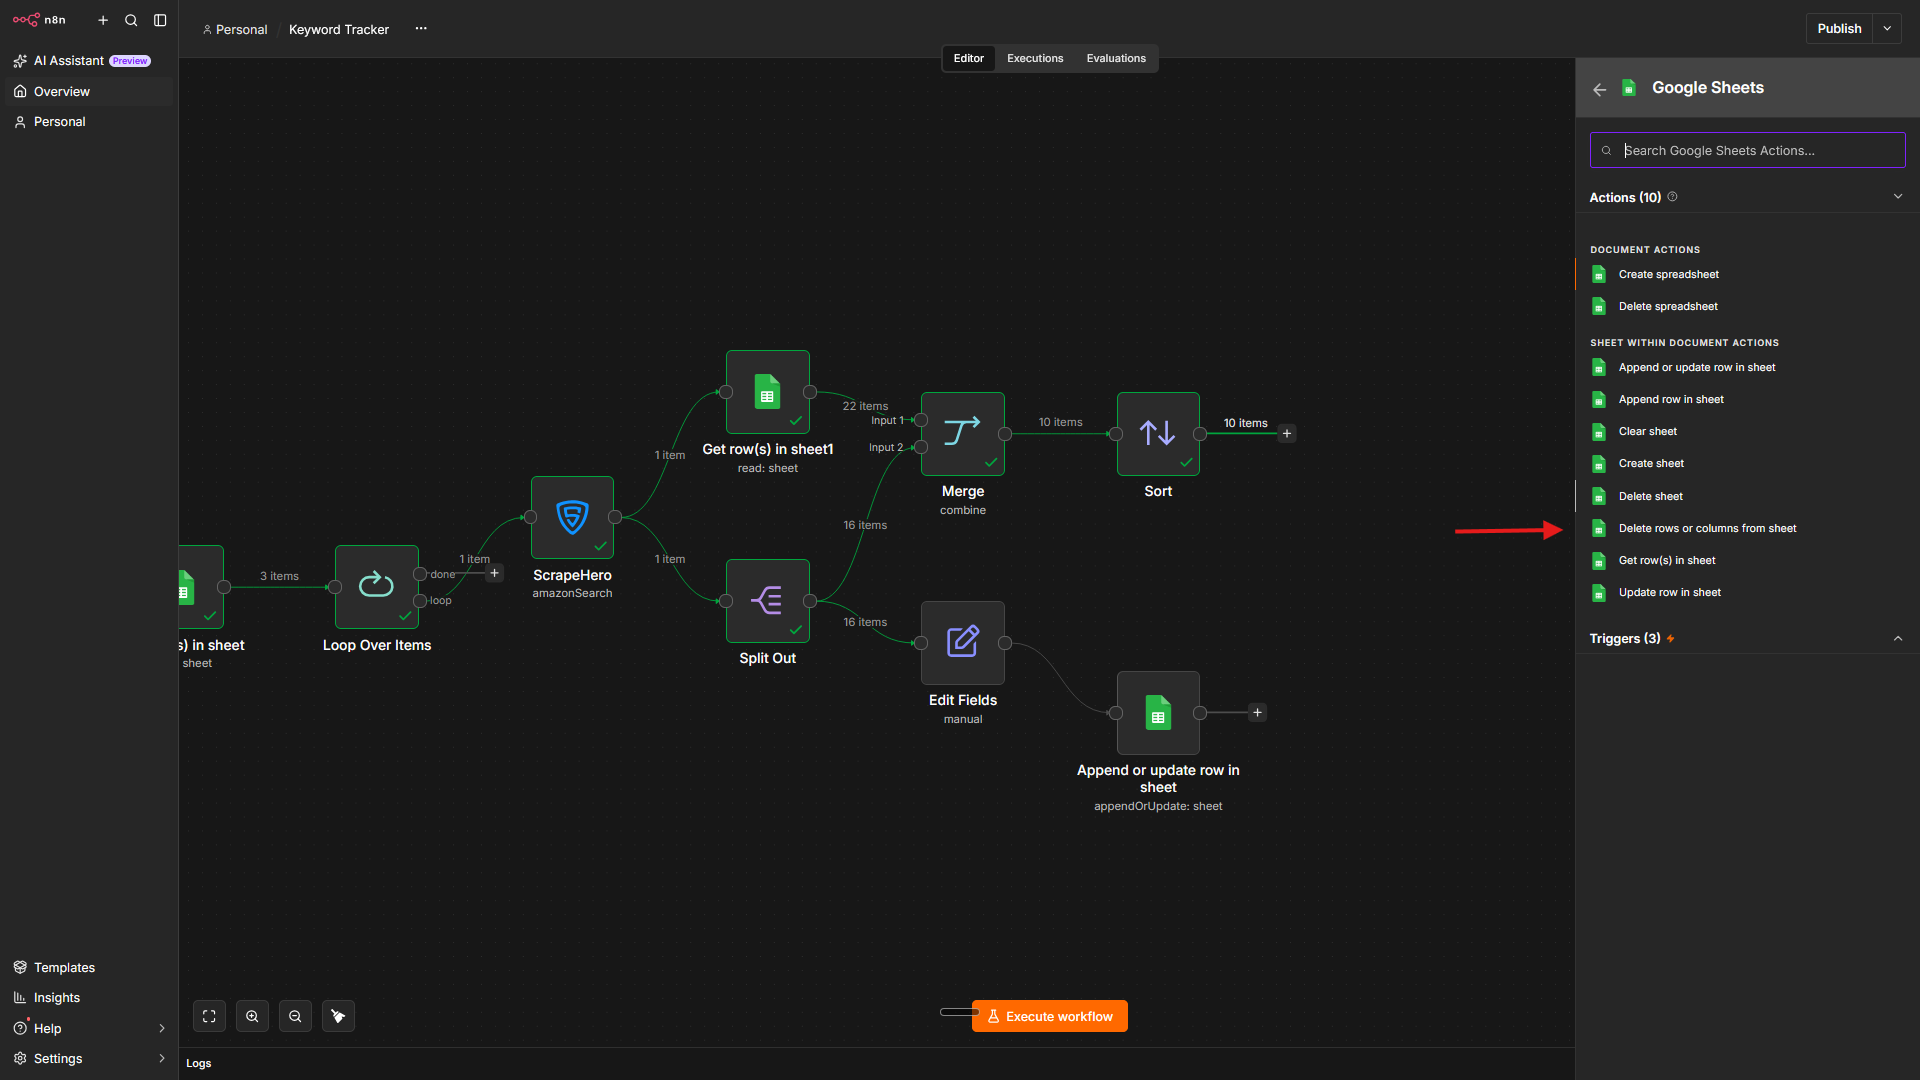
Task: Open search via magnifier icon in sidebar
Action: (131, 20)
